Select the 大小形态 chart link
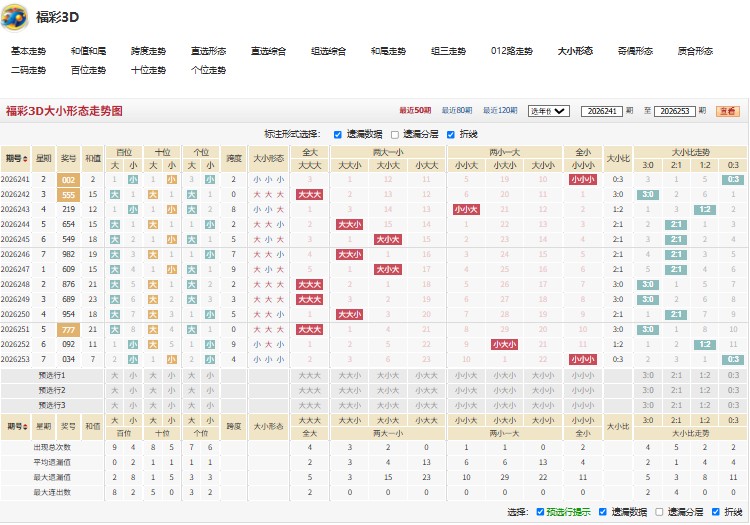This screenshot has height=525, width=750. tap(575, 51)
